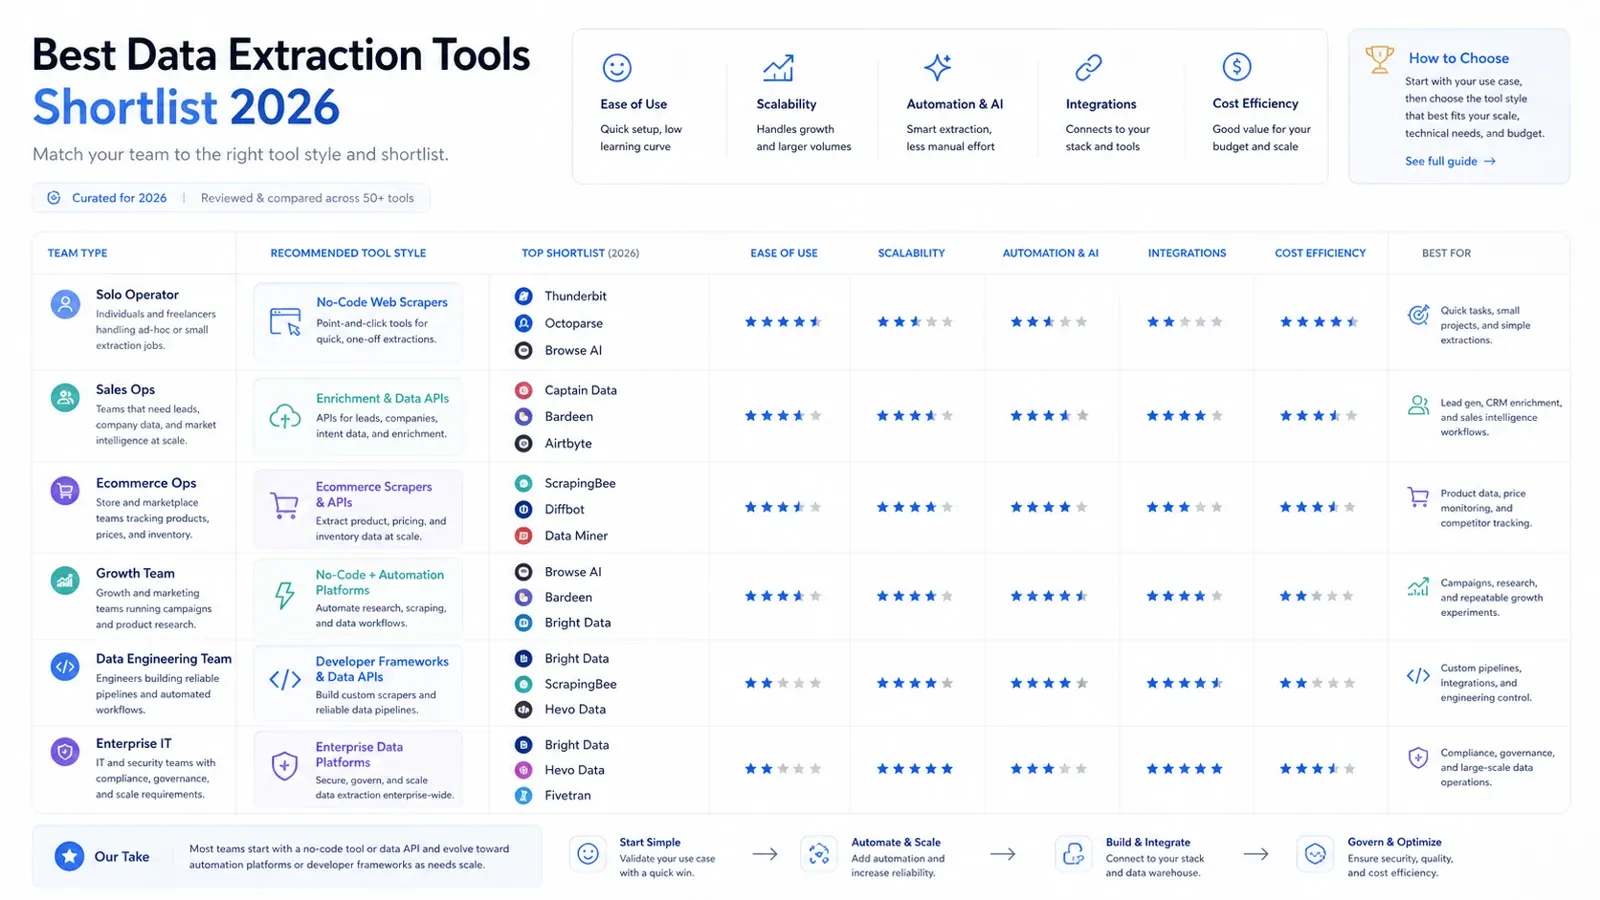Screen dimensions: 1600x900
Task: Click the Ecommerce Scrapers & APIs cart icon
Action: [285, 506]
